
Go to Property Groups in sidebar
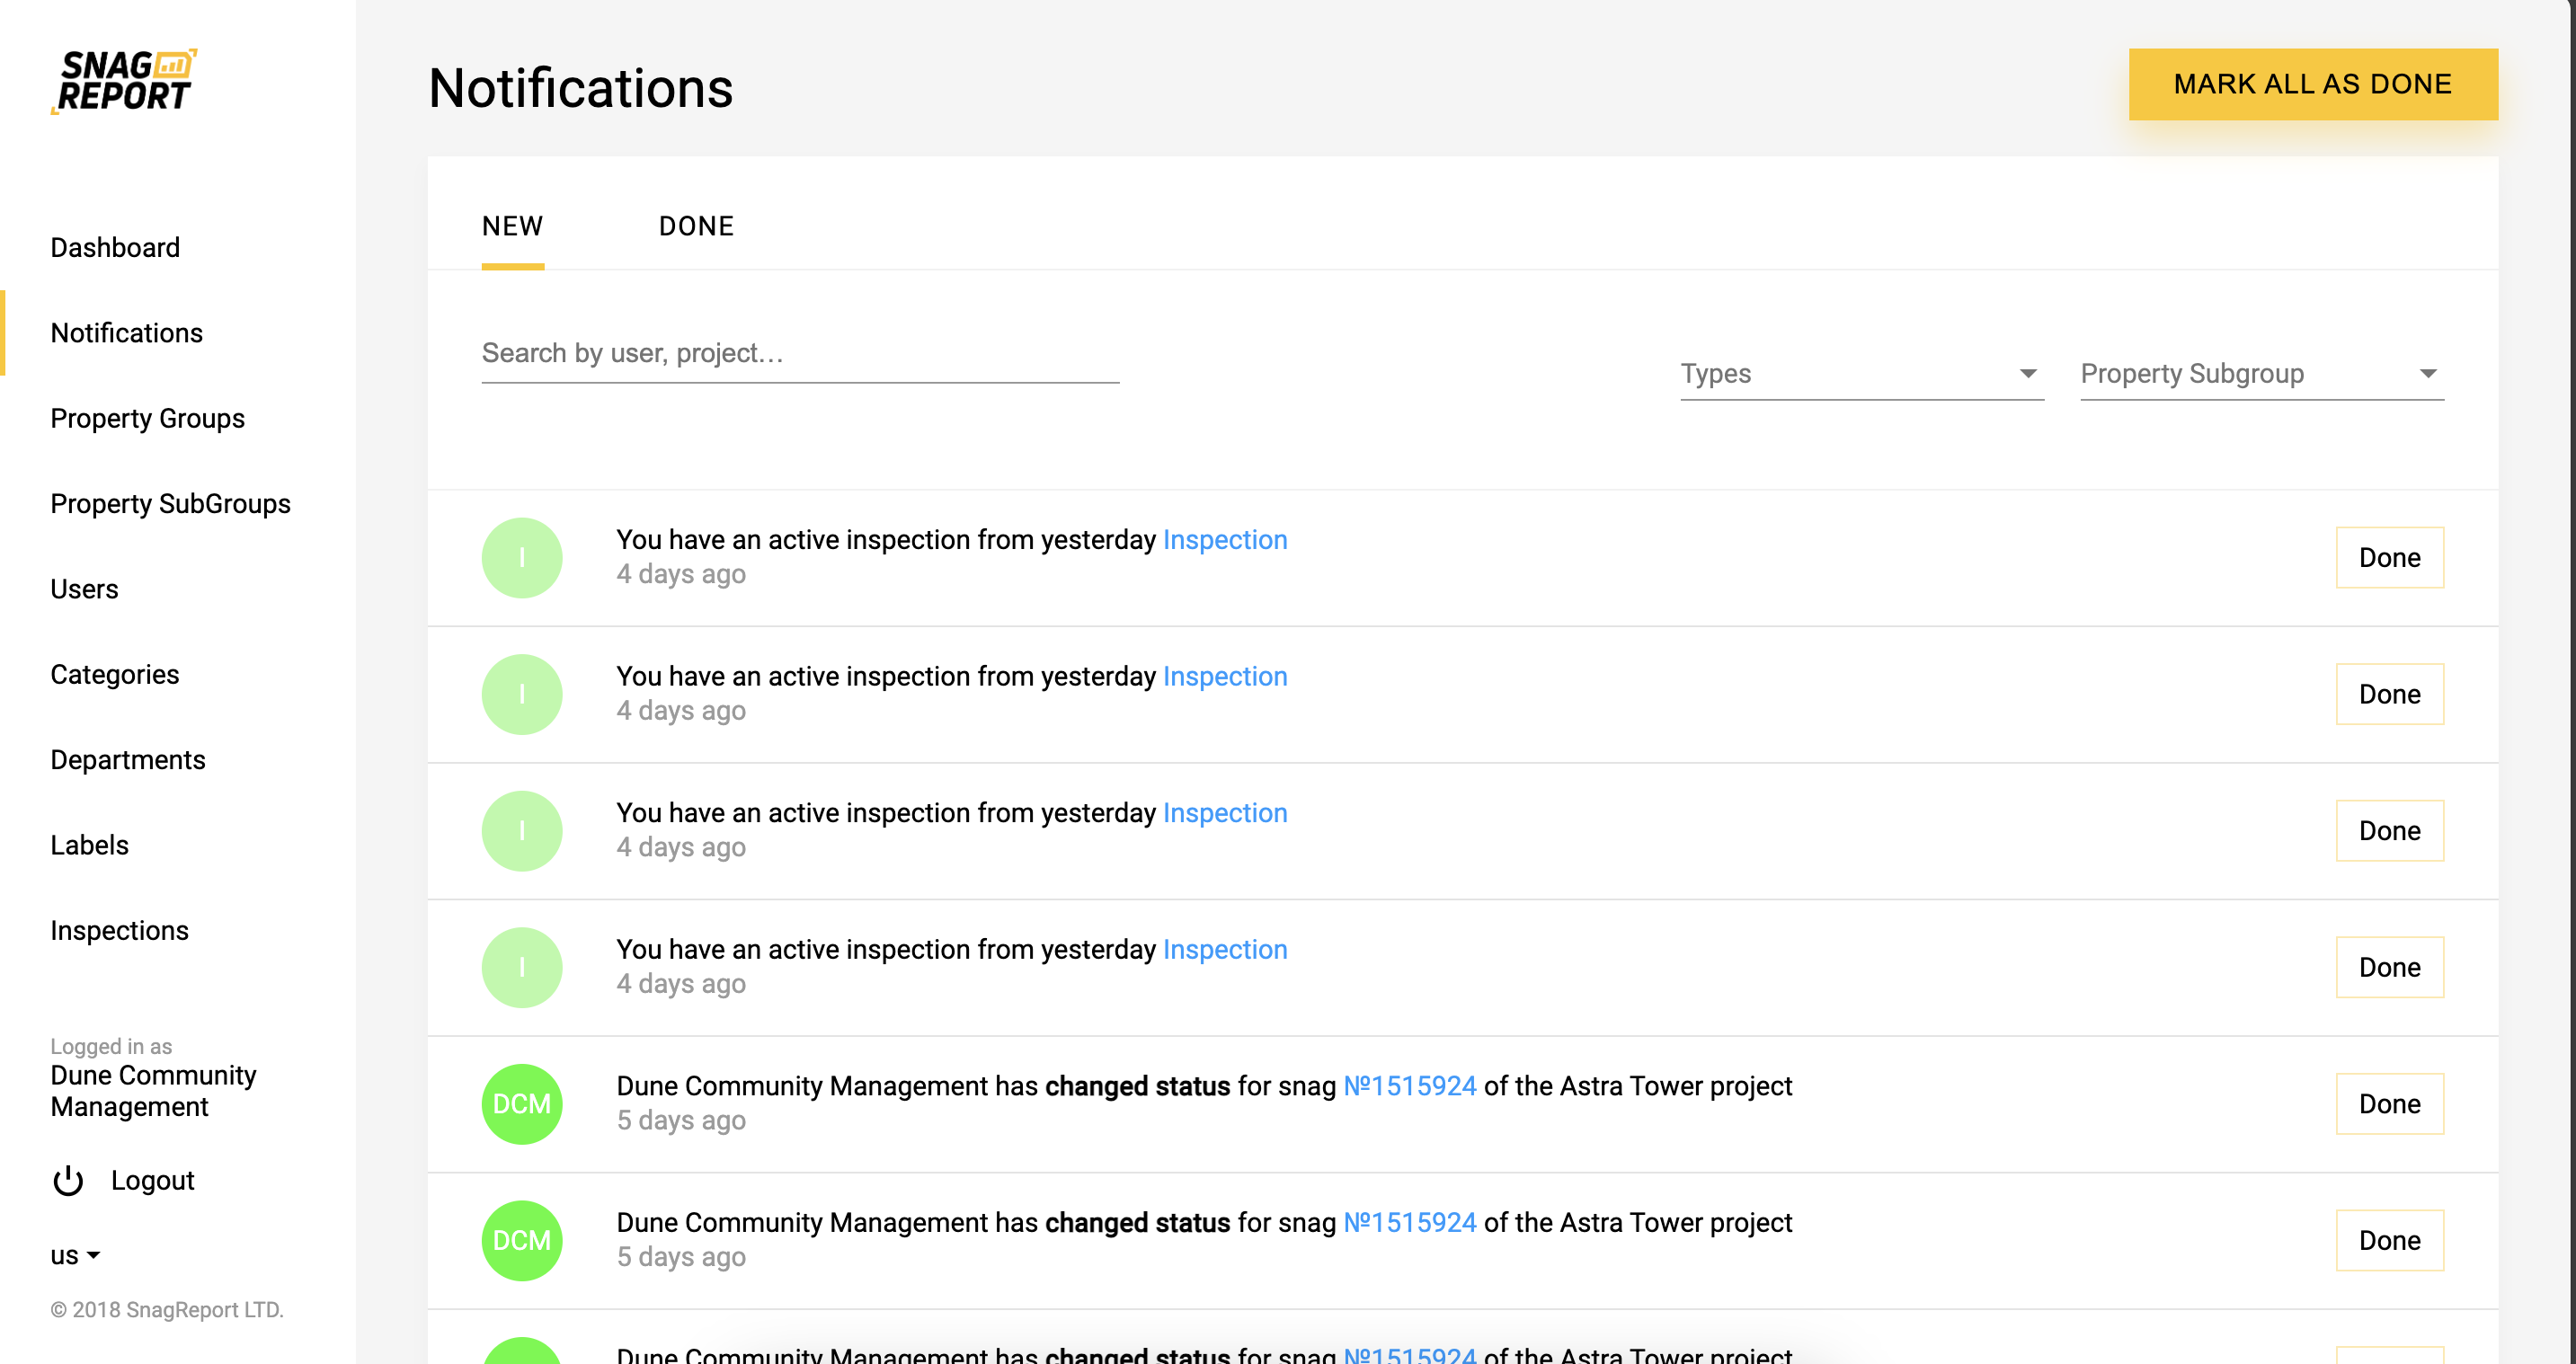click(147, 418)
